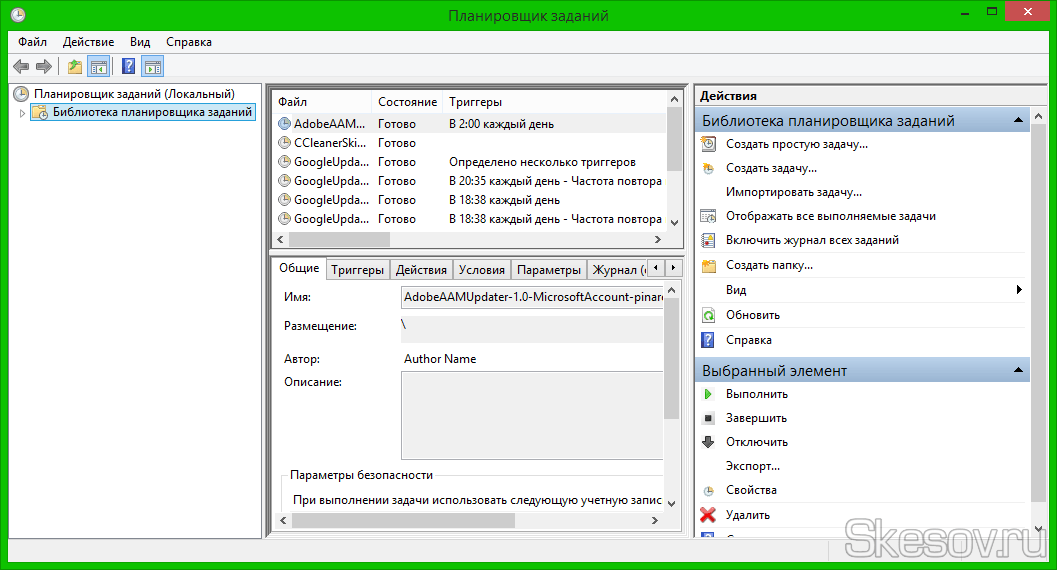Click the Back arrow toolbar icon
This screenshot has height=570, width=1057.
tap(21, 67)
